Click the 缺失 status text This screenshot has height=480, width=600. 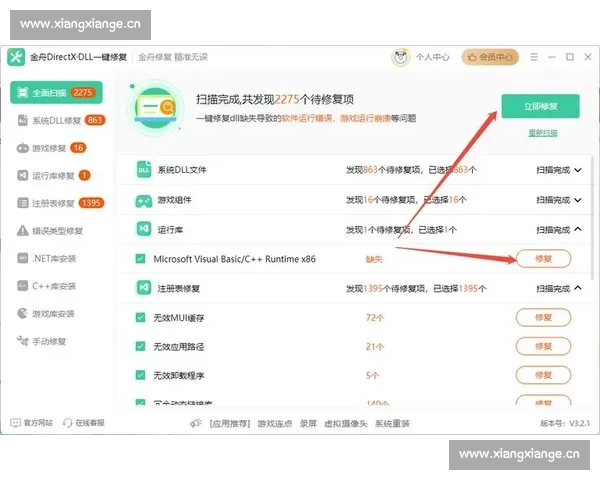tap(374, 259)
